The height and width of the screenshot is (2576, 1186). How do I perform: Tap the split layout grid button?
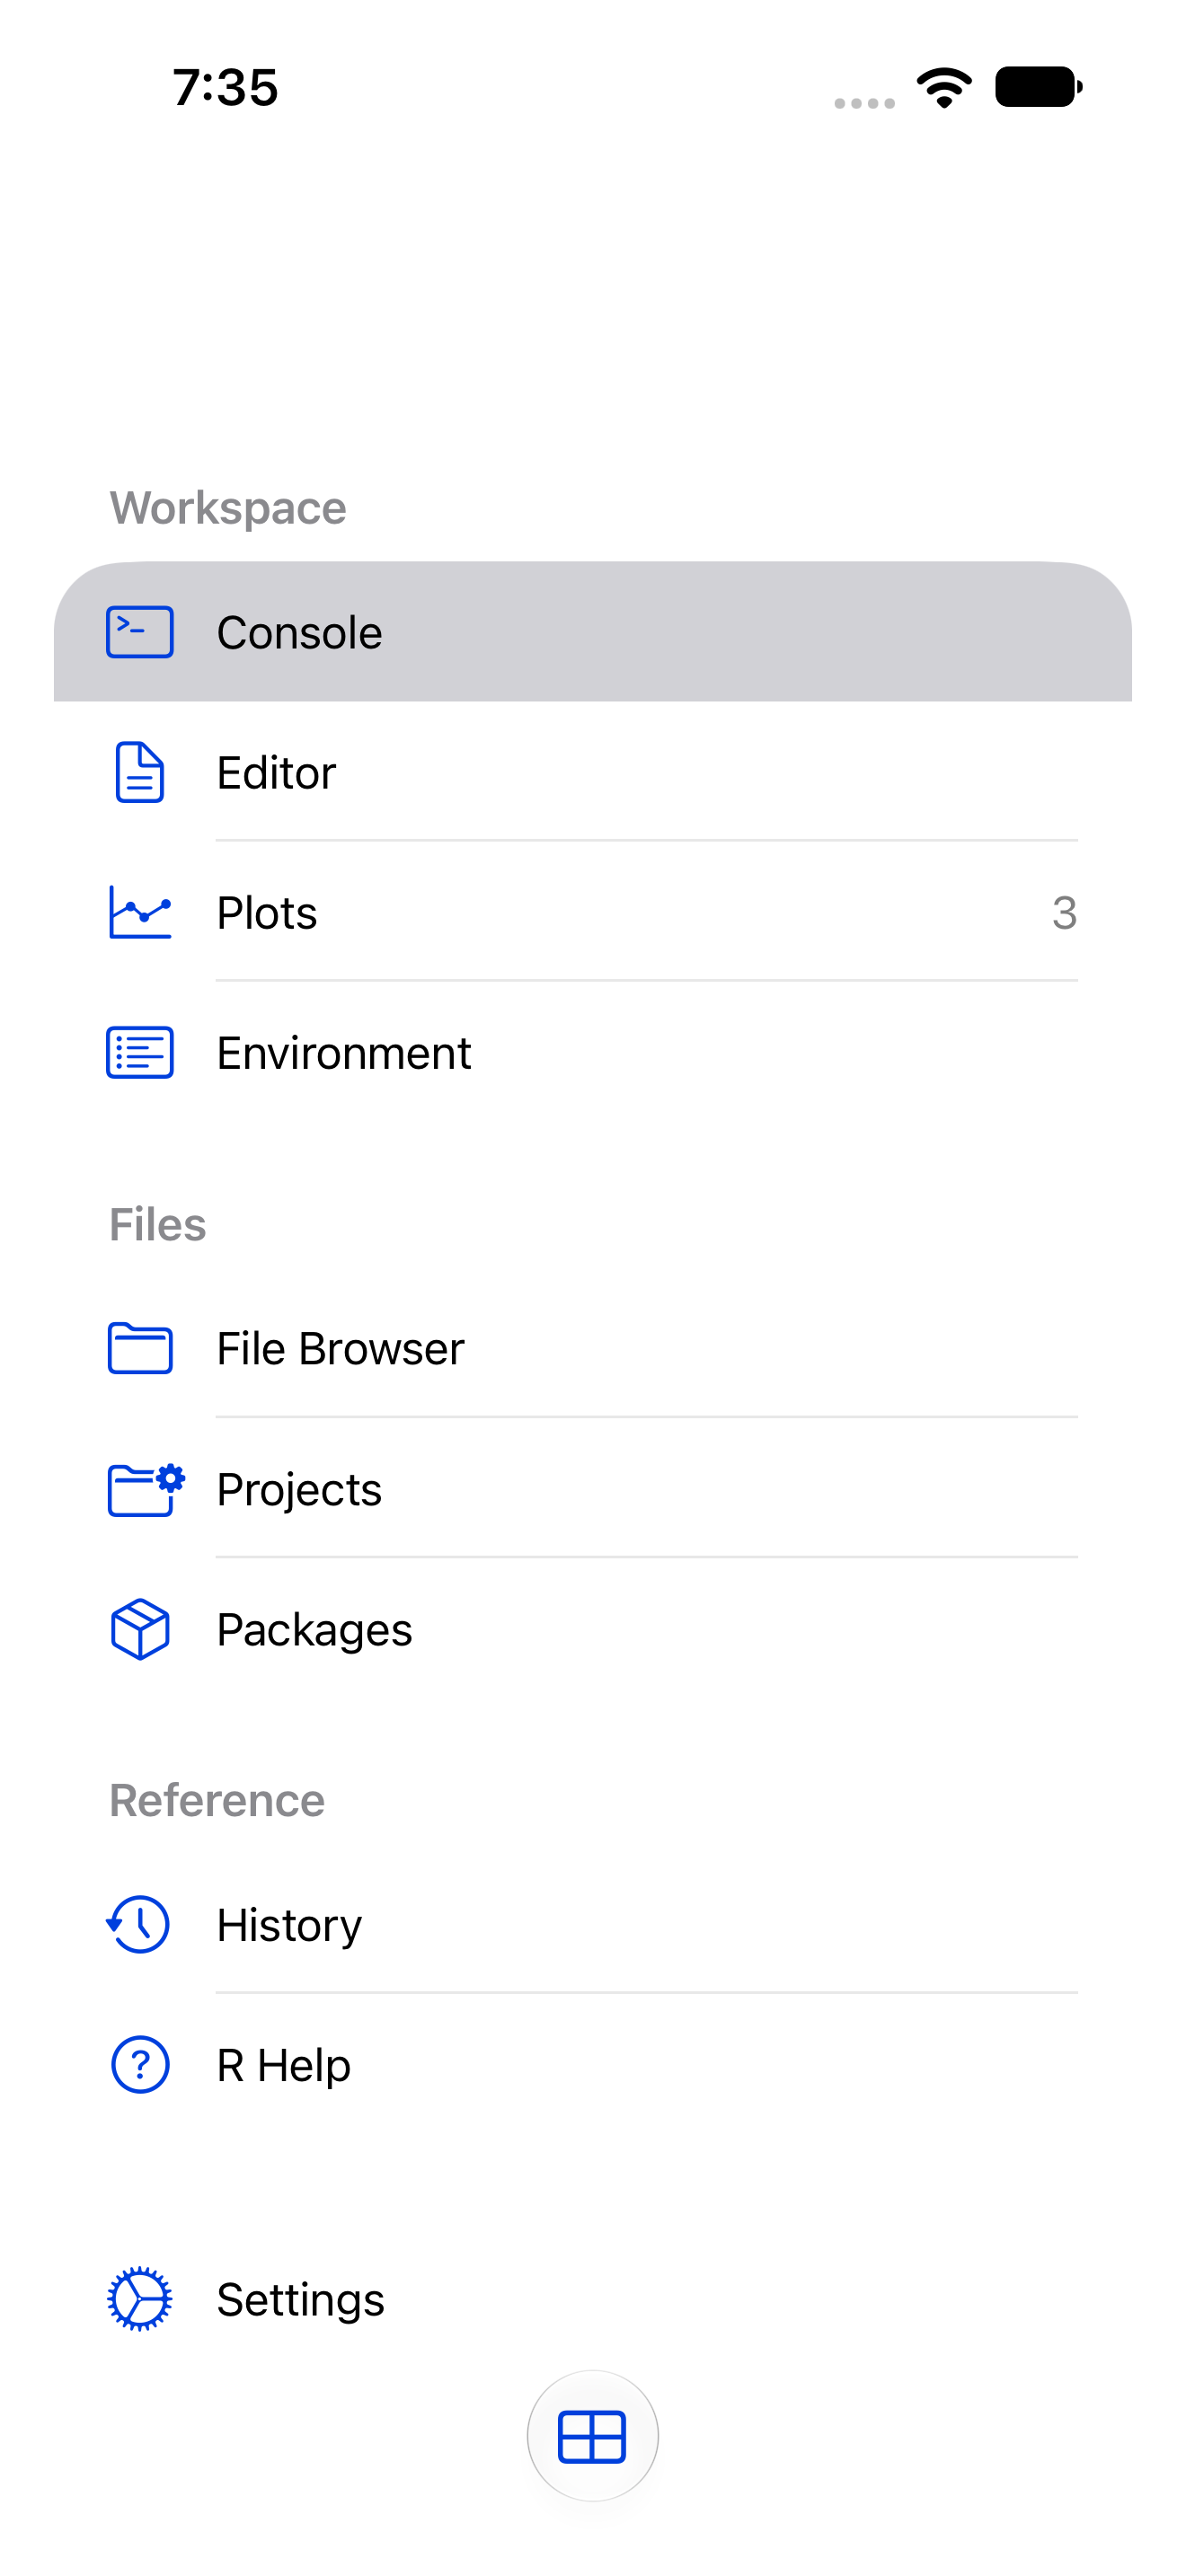(593, 2436)
